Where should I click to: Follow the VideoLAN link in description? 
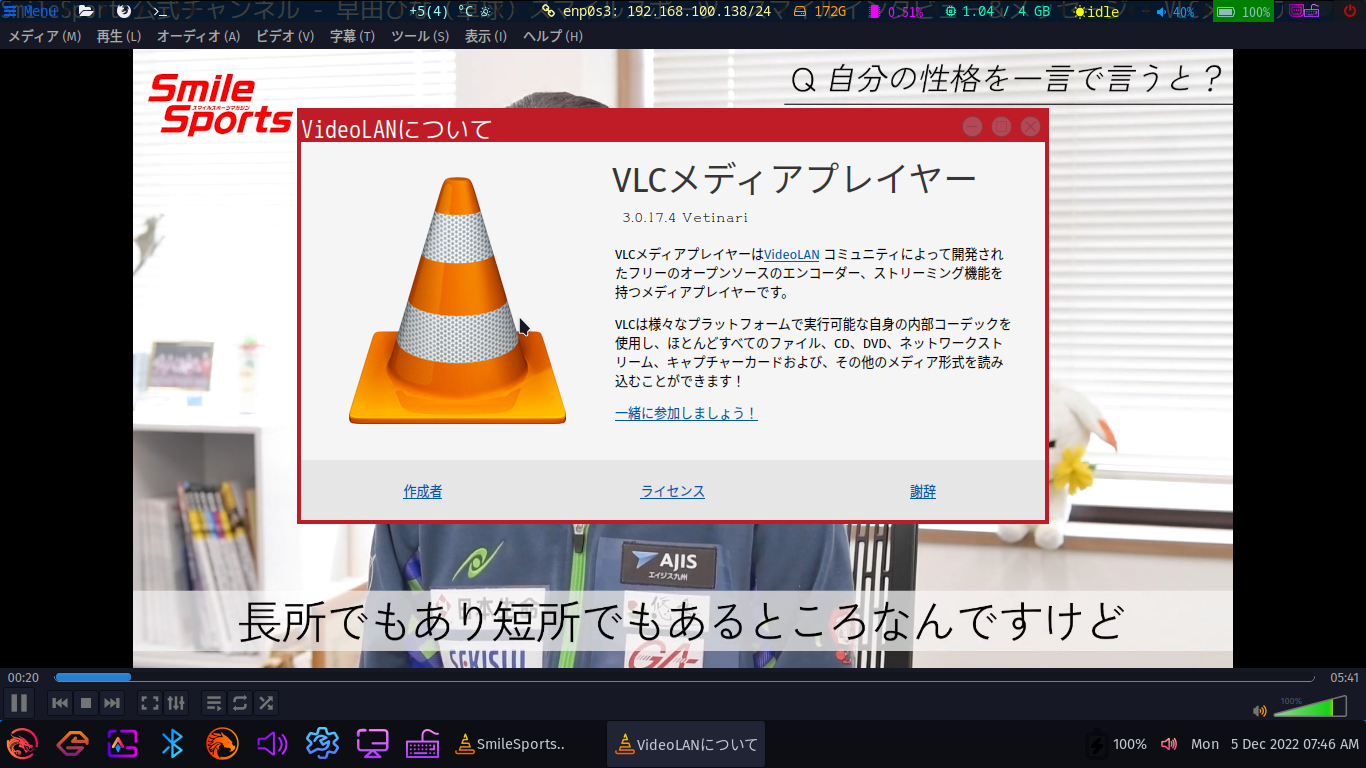click(791, 254)
